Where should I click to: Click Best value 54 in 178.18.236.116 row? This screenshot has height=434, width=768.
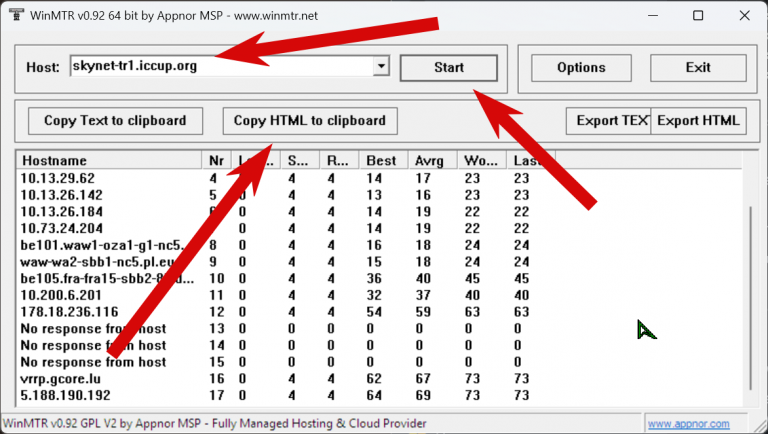coord(374,312)
